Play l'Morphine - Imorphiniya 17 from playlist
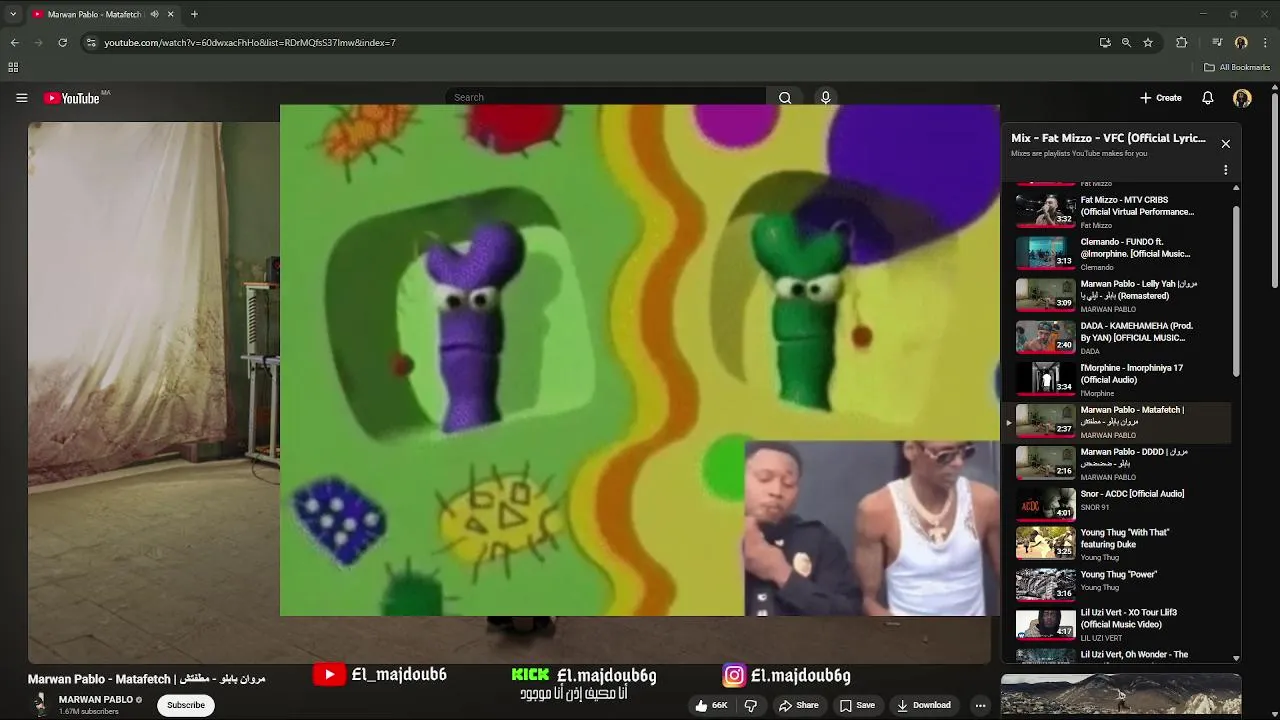This screenshot has height=720, width=1280. pyautogui.click(x=1118, y=379)
